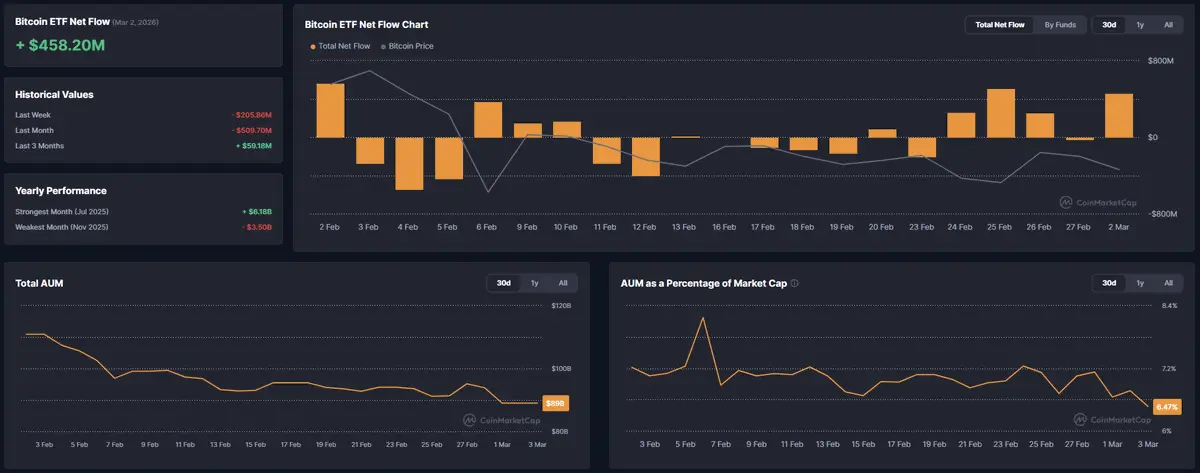Choose All range for Total AUM
The height and width of the screenshot is (473, 1200).
point(563,283)
